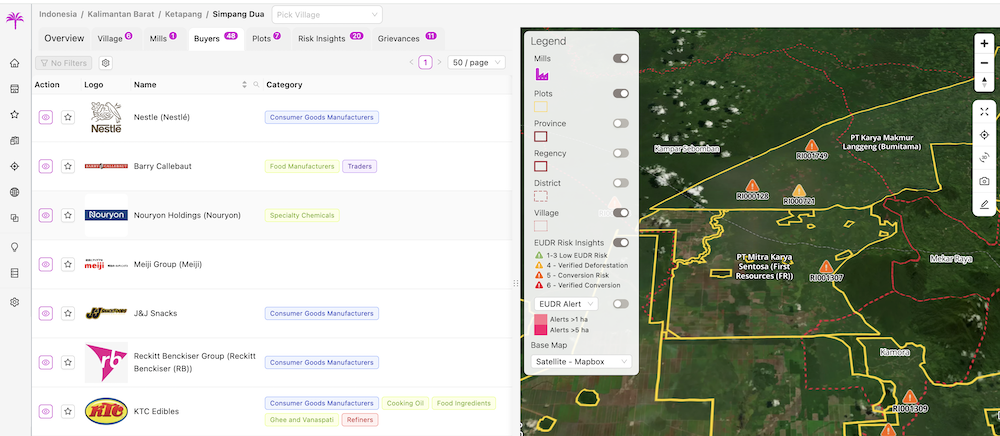Click the map 3D rotate button
The height and width of the screenshot is (436, 1000).
point(984,157)
